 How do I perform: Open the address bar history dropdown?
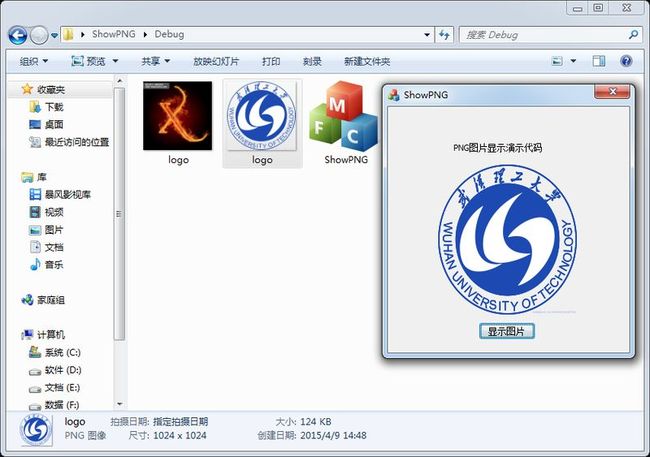click(427, 35)
